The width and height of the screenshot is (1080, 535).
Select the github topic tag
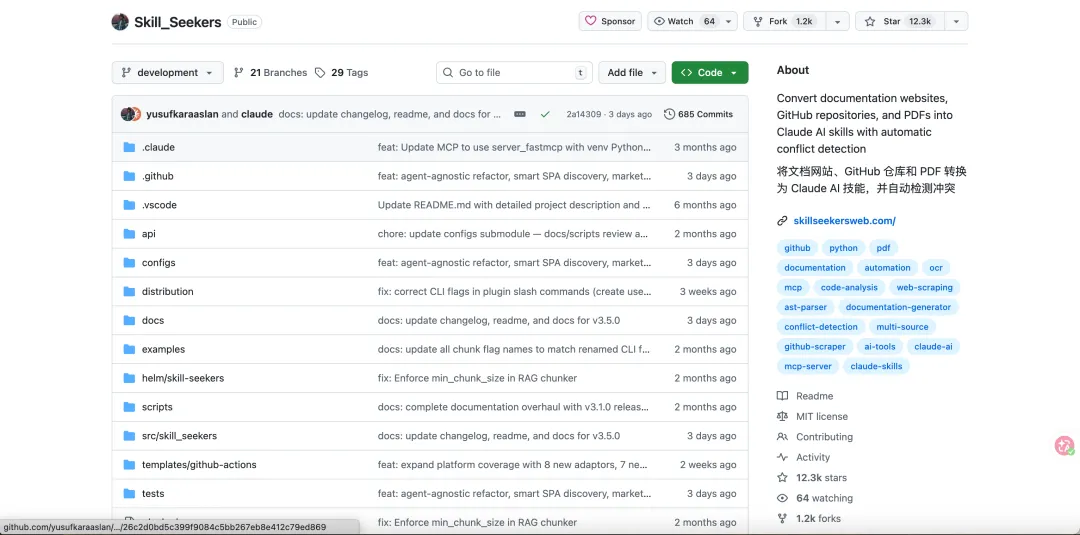[x=797, y=248]
